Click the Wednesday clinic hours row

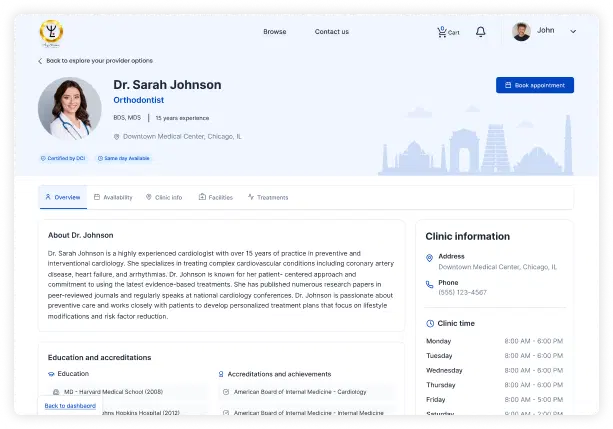pos(494,370)
